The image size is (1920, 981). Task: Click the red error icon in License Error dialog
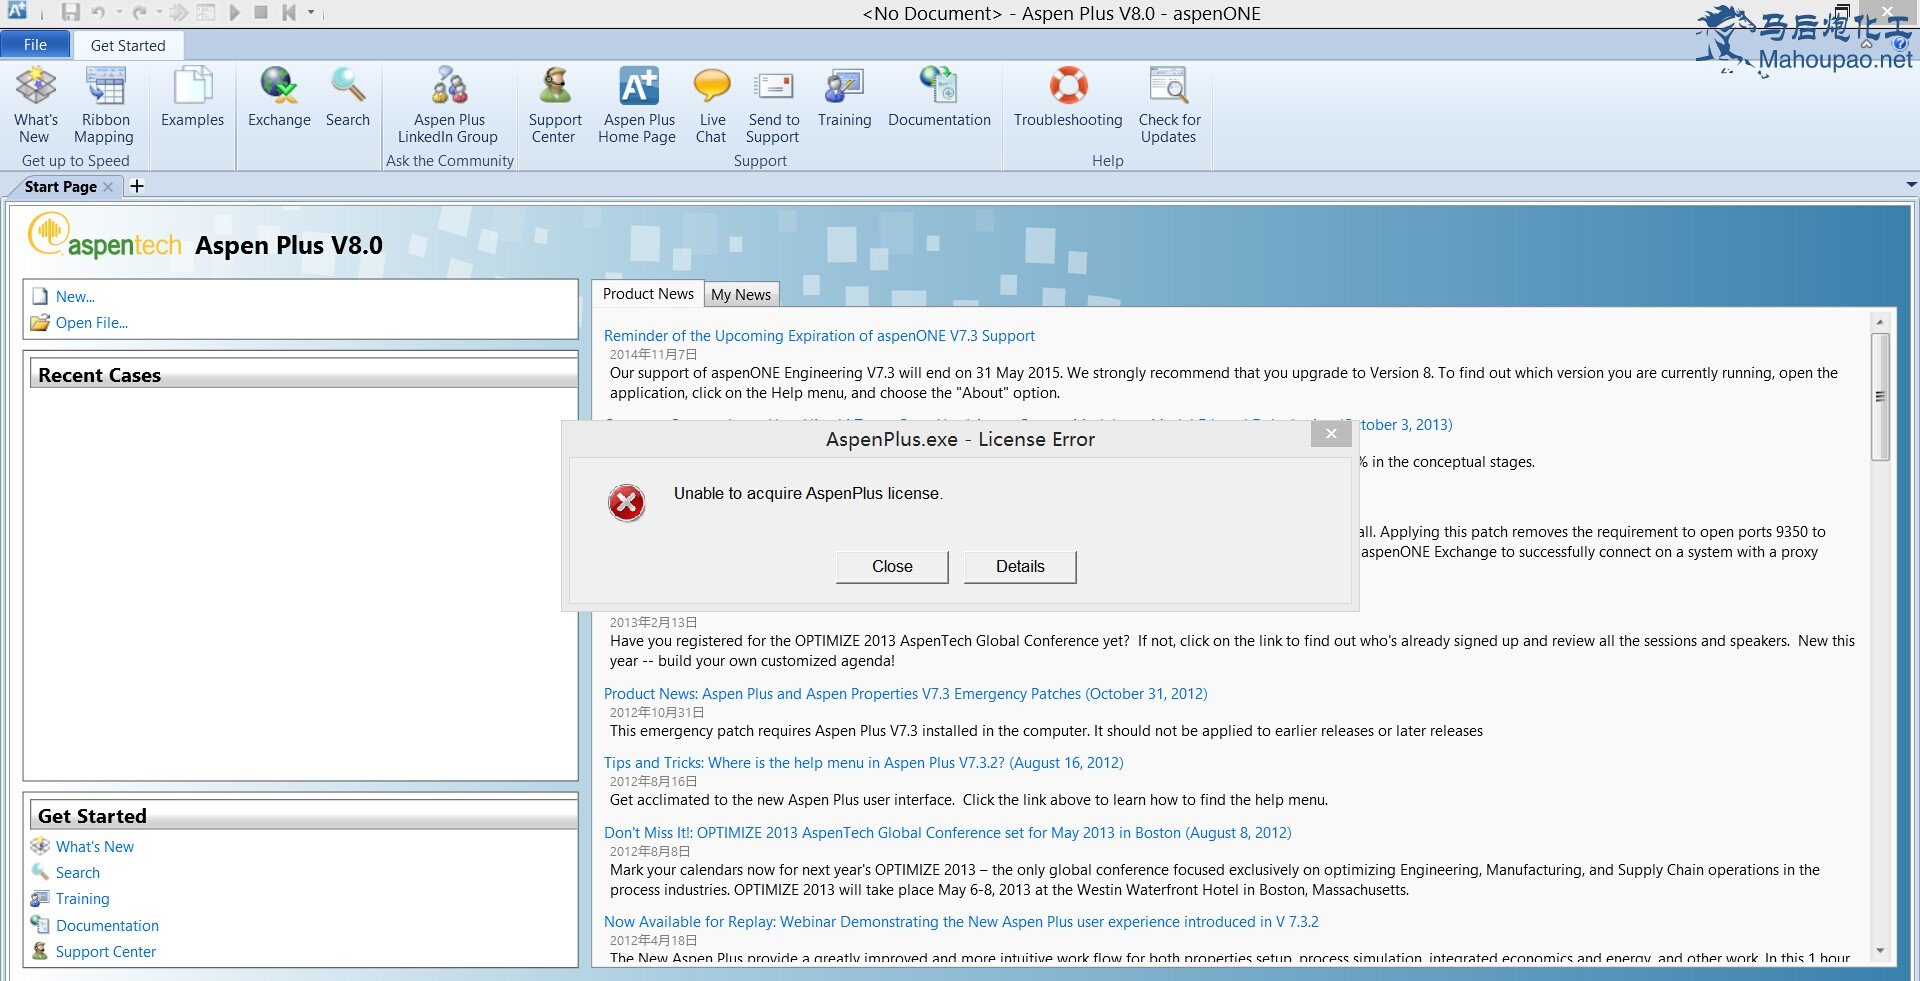tap(627, 503)
